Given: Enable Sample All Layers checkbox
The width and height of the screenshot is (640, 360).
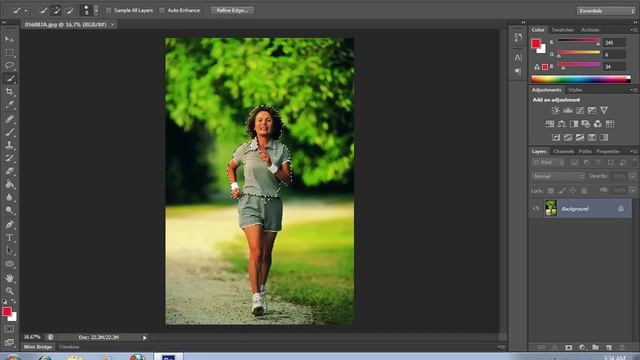Looking at the screenshot, I should 109,10.
